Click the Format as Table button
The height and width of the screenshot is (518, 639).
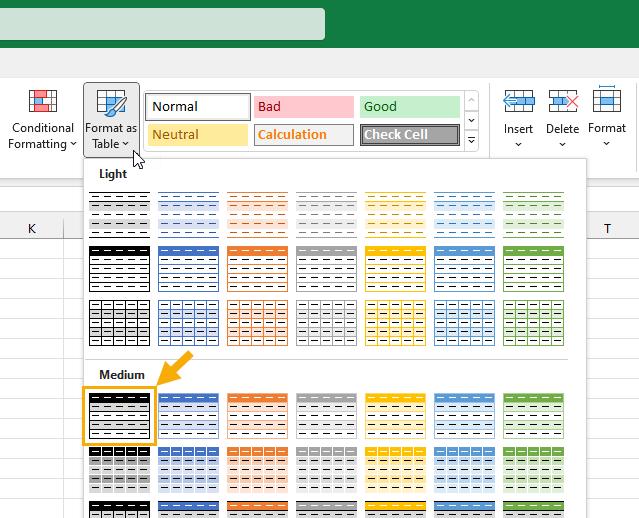pos(111,120)
